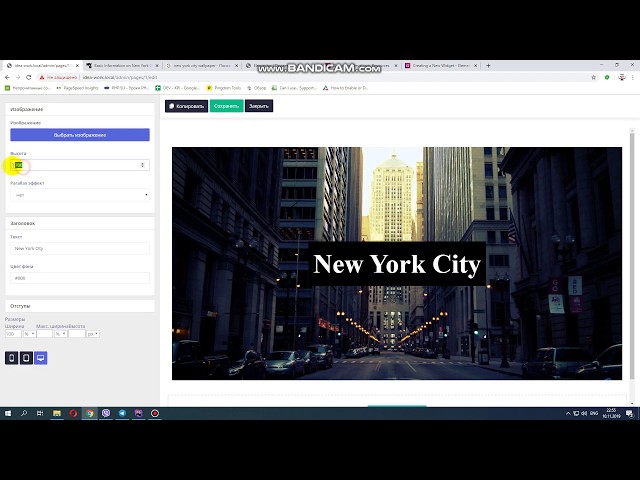Screen dimensions: 640x480
Task: Open File Explorer from taskbar
Action: pos(57,413)
